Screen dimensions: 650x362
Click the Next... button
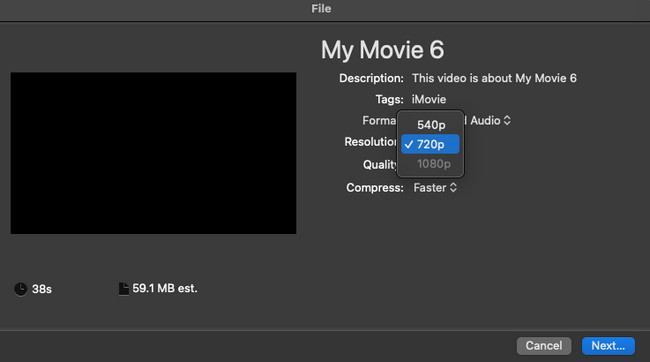pyautogui.click(x=608, y=346)
